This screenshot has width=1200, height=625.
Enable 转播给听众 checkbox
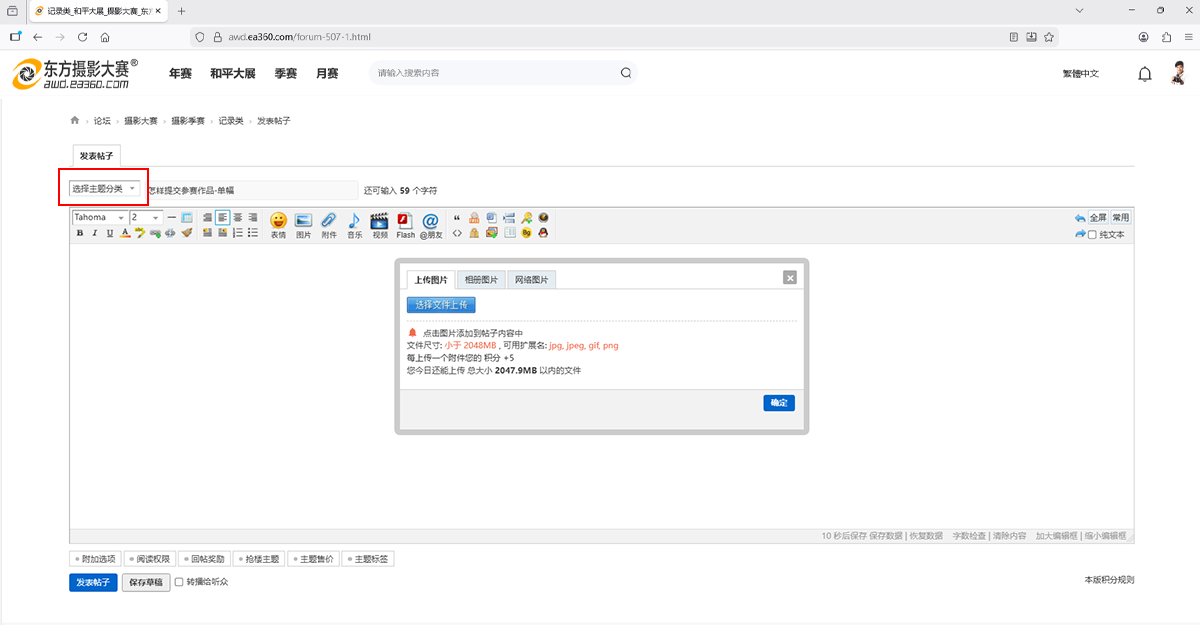point(180,581)
